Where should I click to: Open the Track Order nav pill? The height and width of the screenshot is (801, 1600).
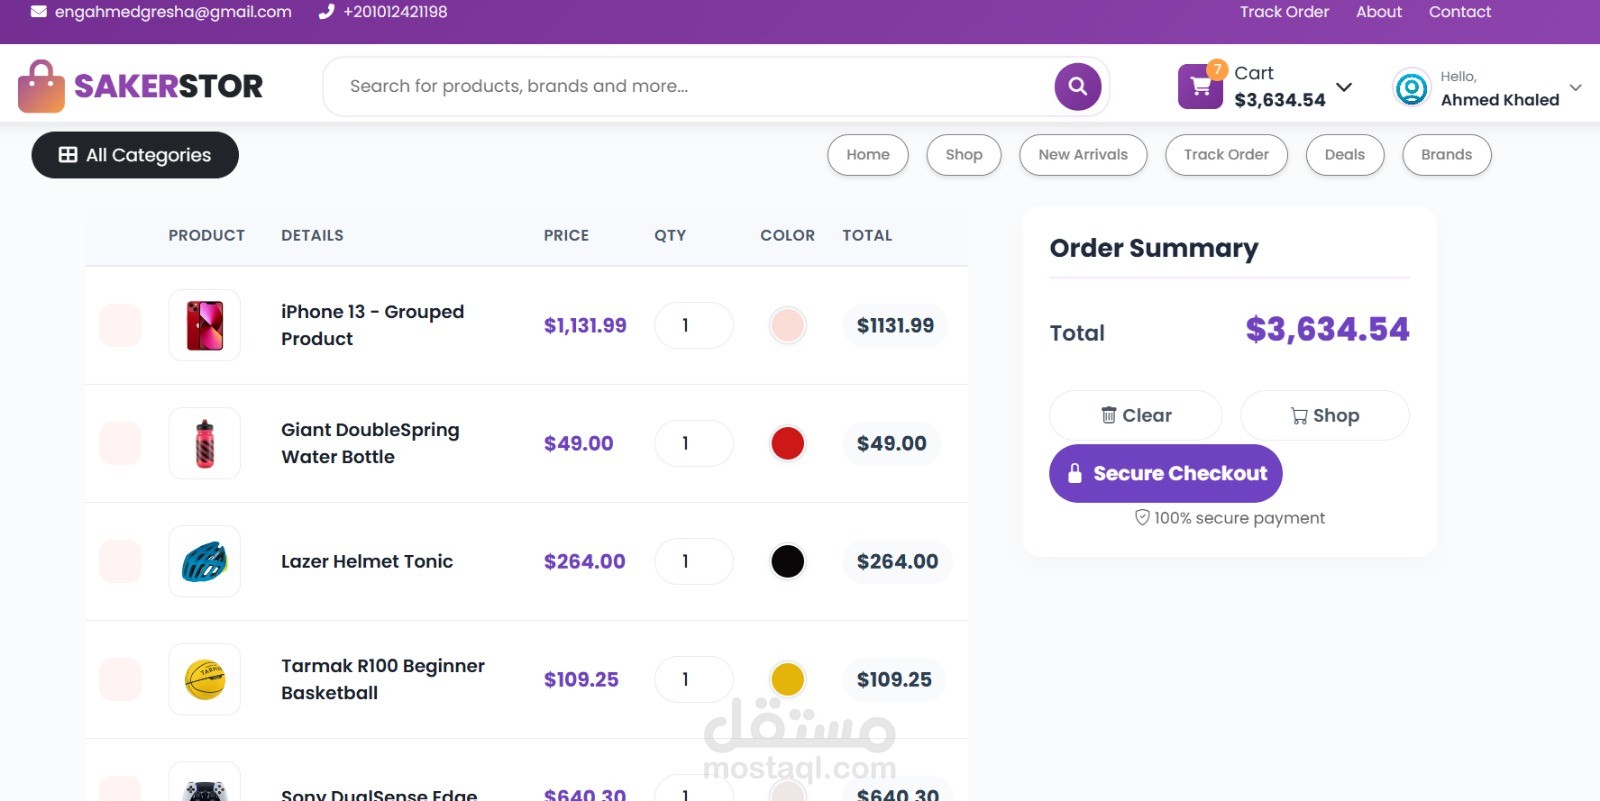pos(1226,155)
